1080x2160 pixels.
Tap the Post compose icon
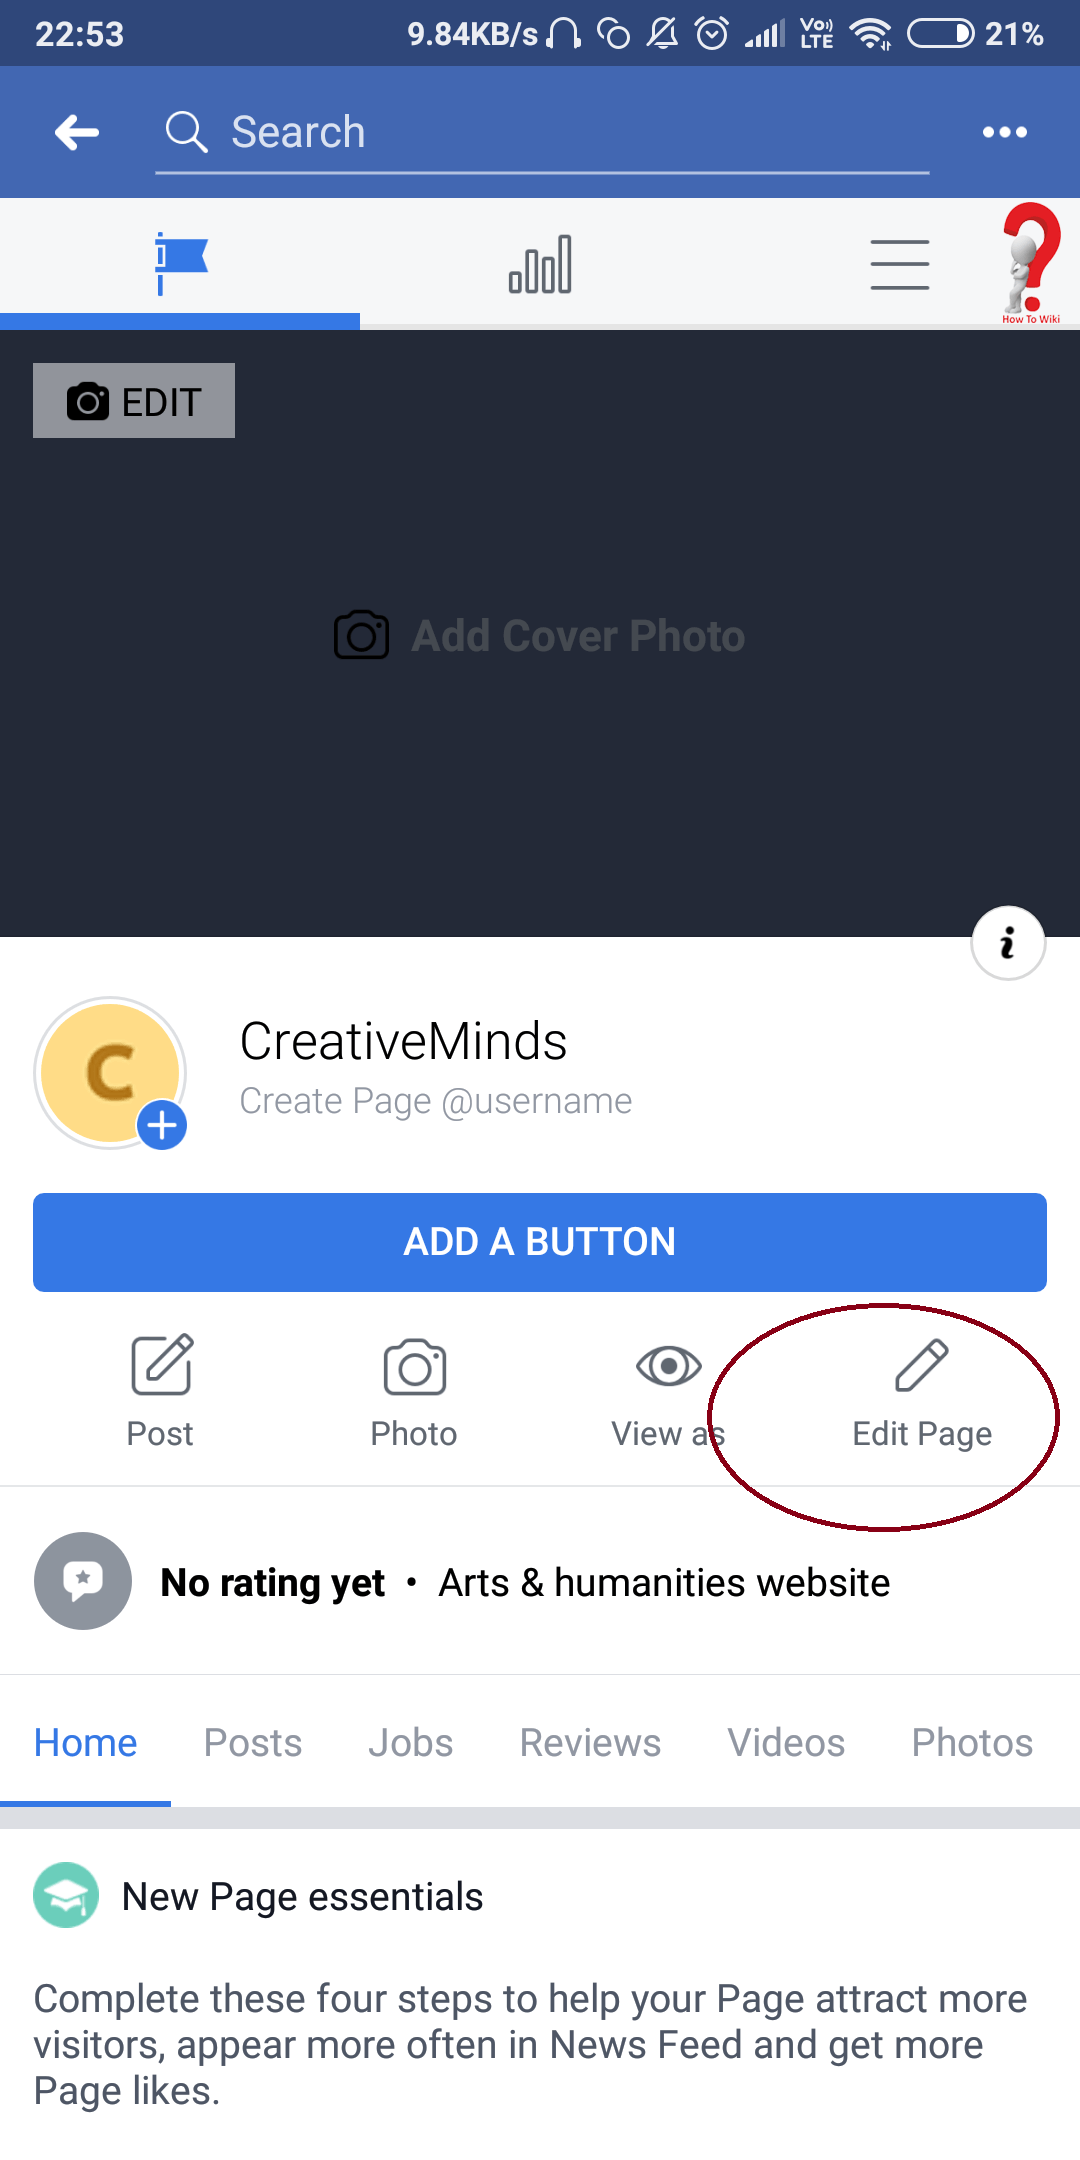(161, 1365)
